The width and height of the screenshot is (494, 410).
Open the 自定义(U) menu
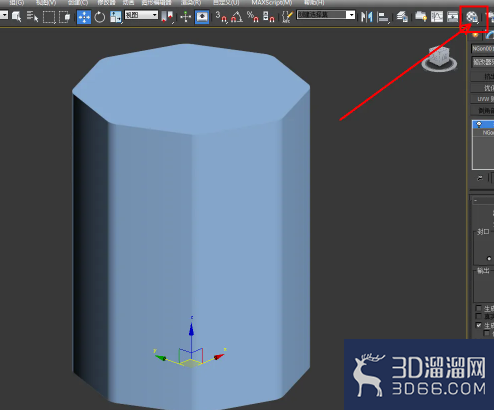[226, 3]
